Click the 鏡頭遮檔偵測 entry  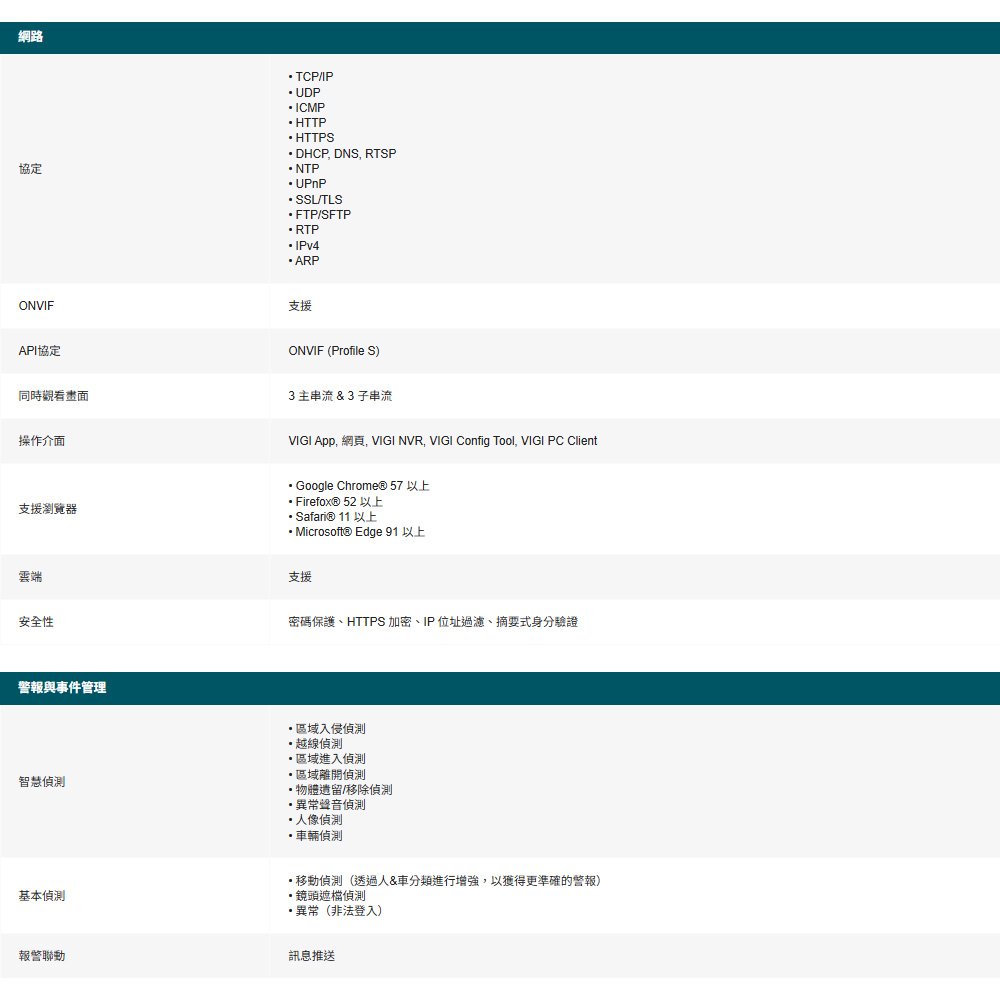[x=330, y=896]
